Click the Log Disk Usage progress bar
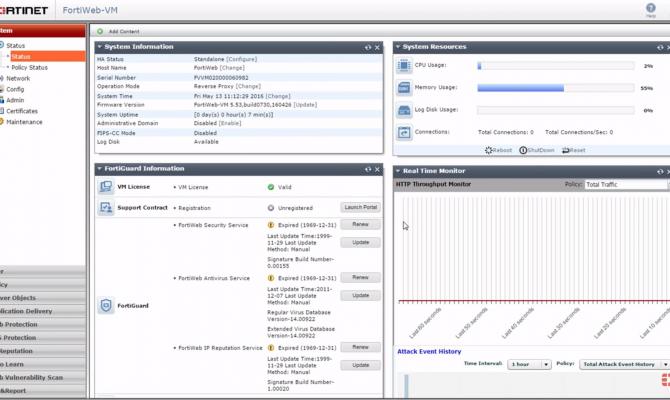The width and height of the screenshot is (670, 400). click(x=555, y=110)
